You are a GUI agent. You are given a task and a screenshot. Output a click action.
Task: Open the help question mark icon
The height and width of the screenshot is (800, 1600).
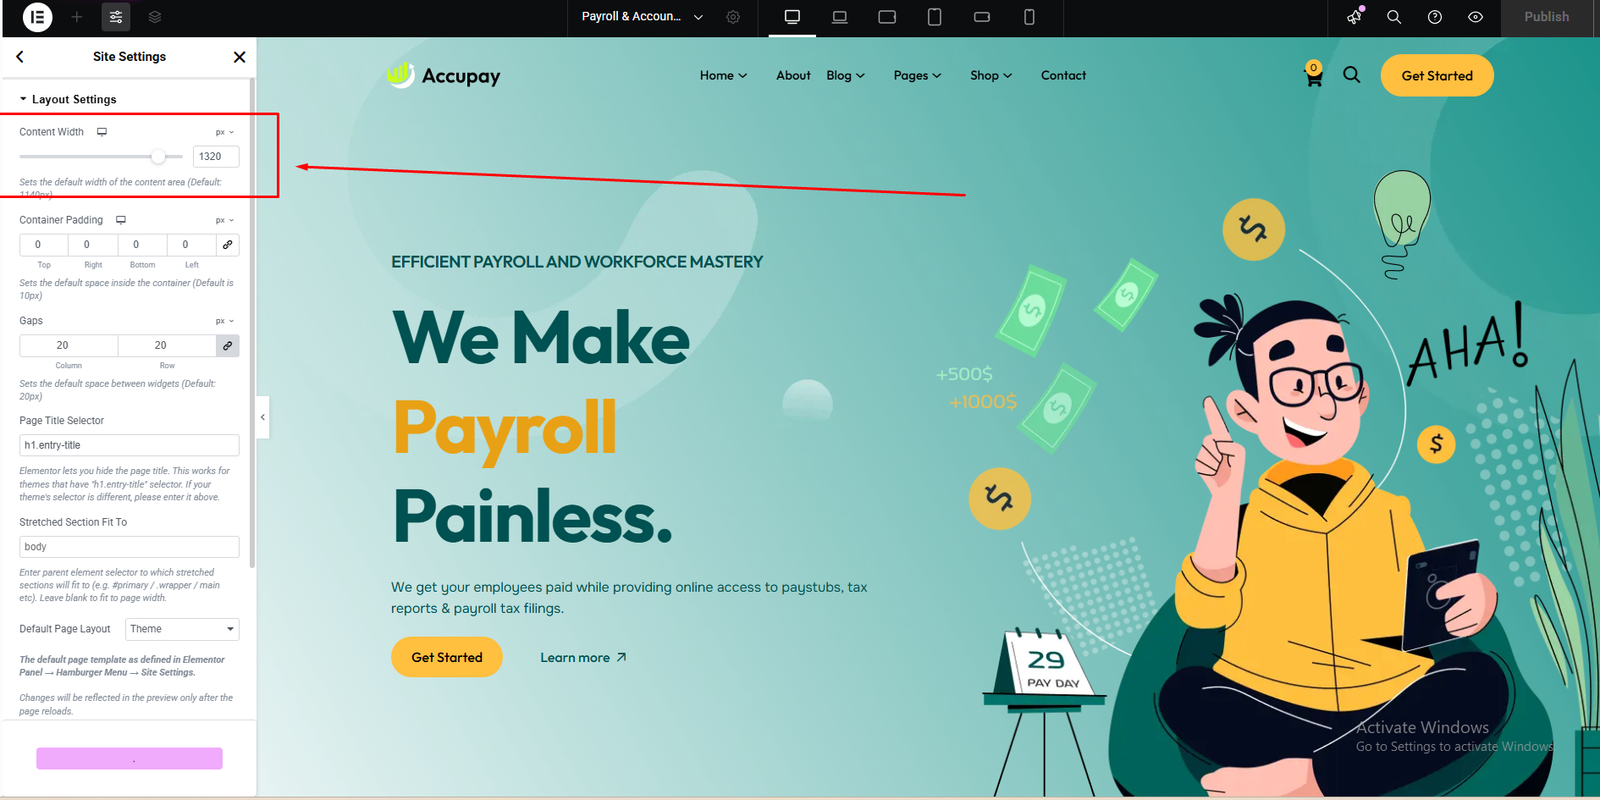pos(1434,17)
